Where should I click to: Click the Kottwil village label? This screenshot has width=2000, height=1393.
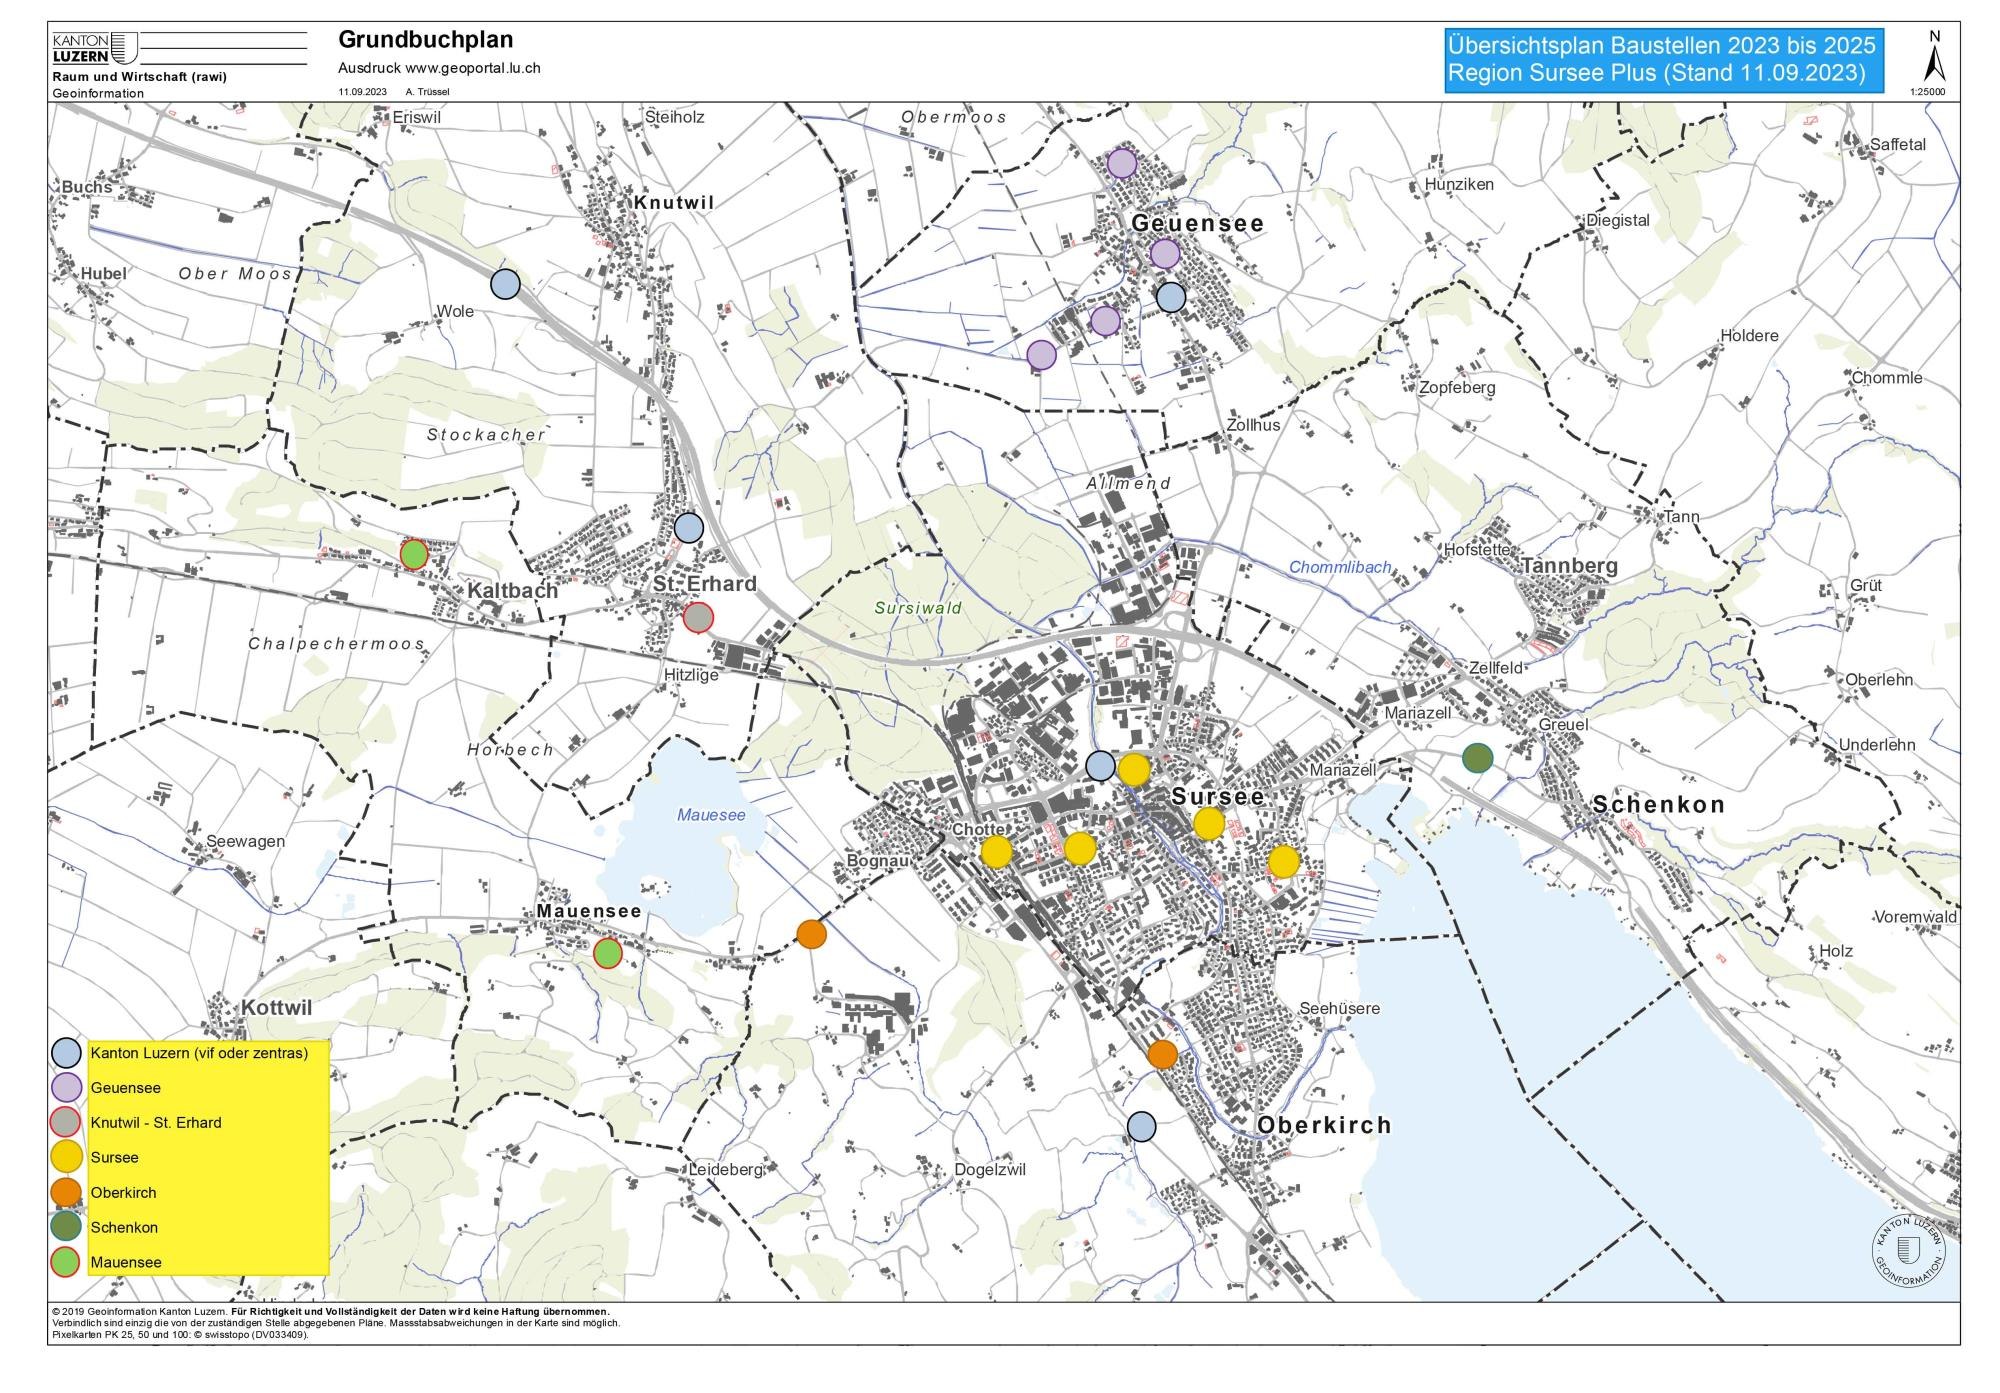[277, 1008]
